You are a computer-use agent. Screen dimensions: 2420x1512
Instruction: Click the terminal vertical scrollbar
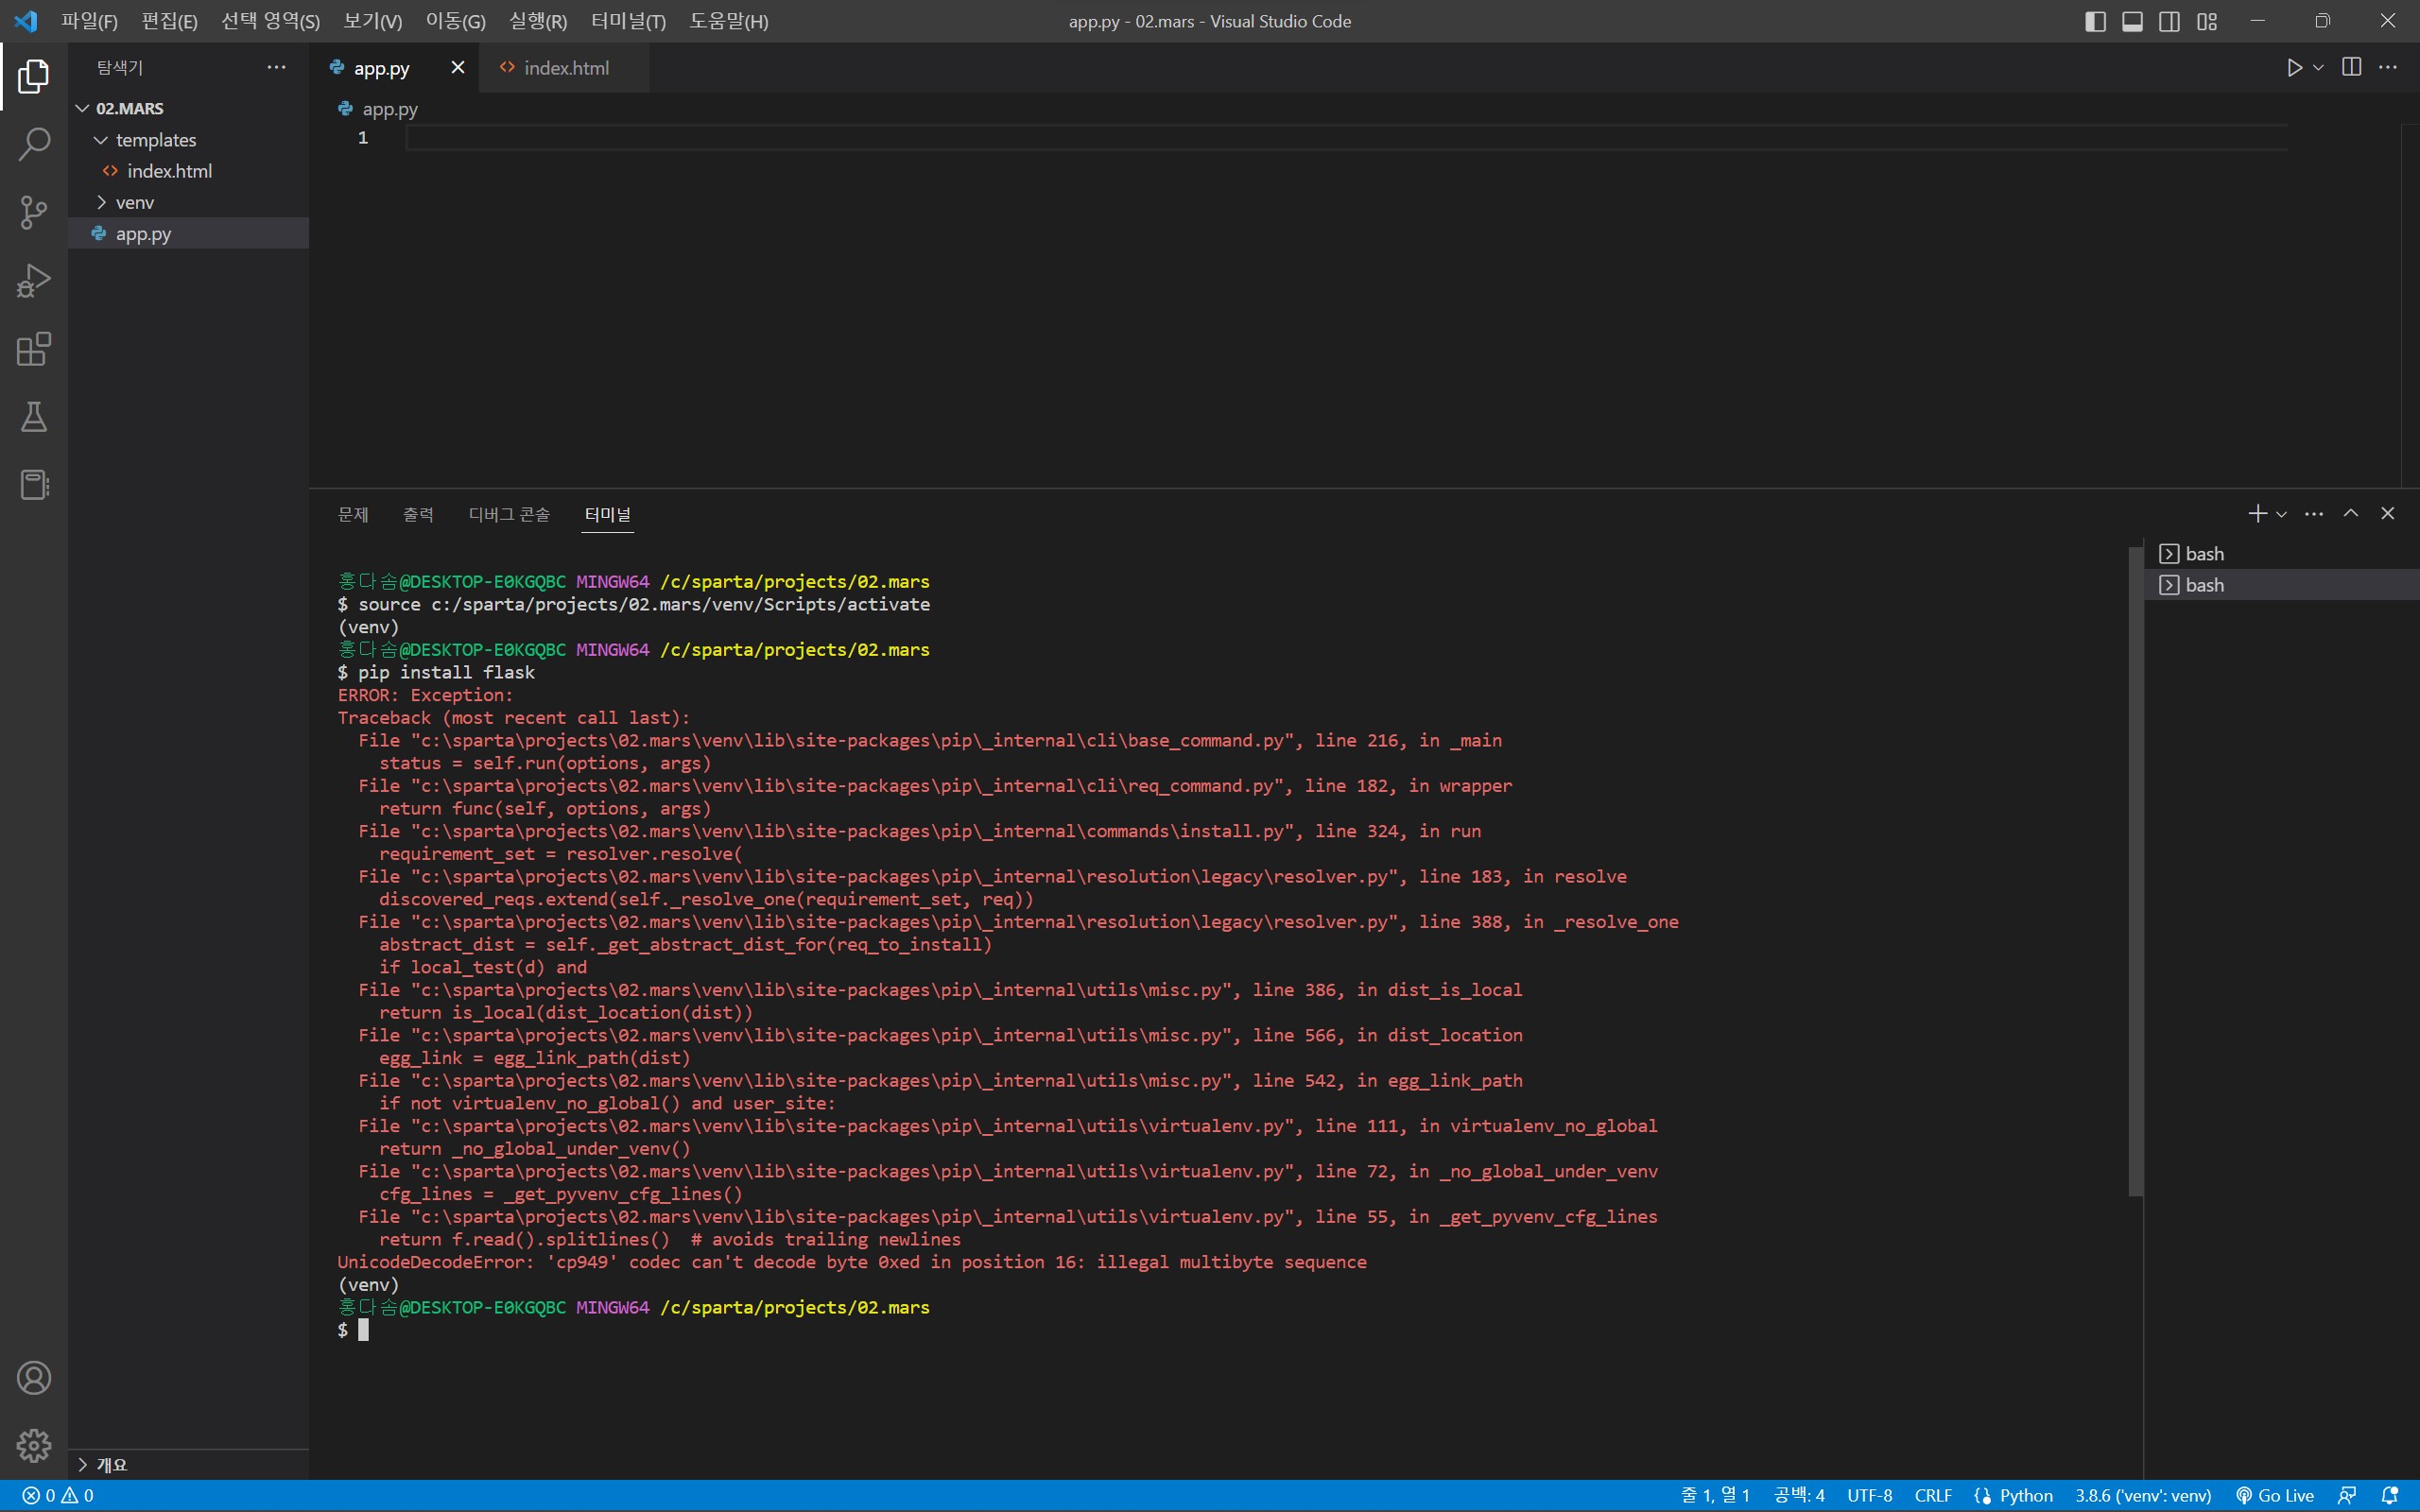click(2136, 870)
